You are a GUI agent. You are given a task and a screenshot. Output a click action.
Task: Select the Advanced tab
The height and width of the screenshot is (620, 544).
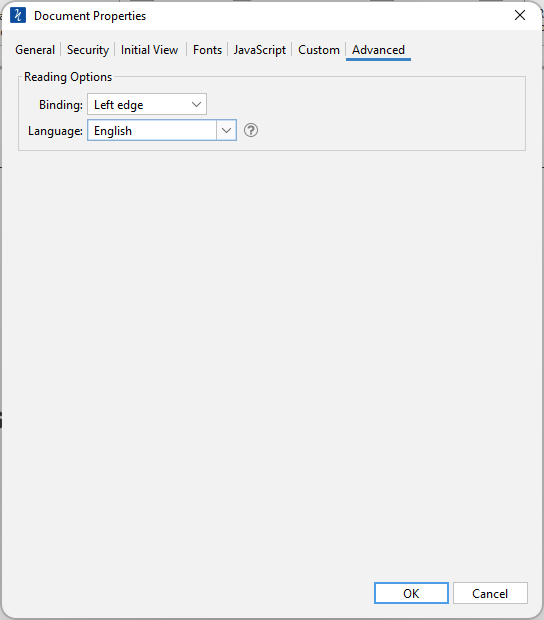point(378,50)
